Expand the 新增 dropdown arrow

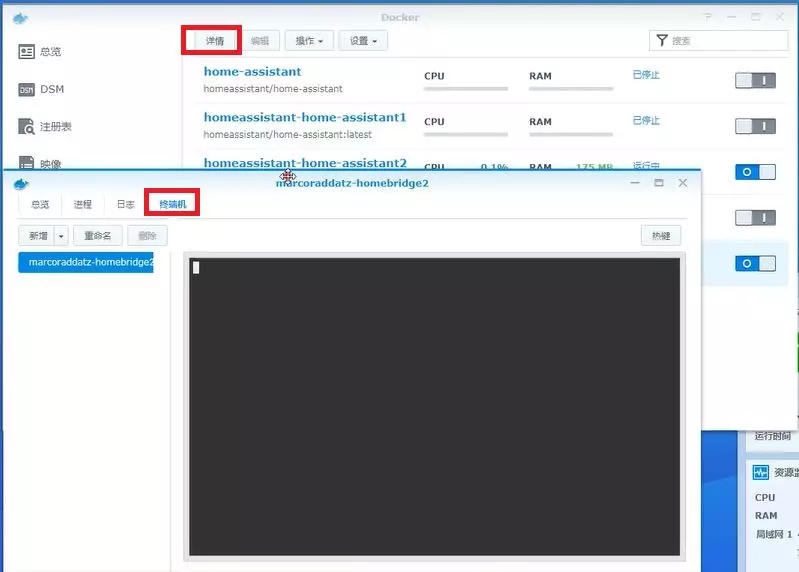[x=61, y=236]
